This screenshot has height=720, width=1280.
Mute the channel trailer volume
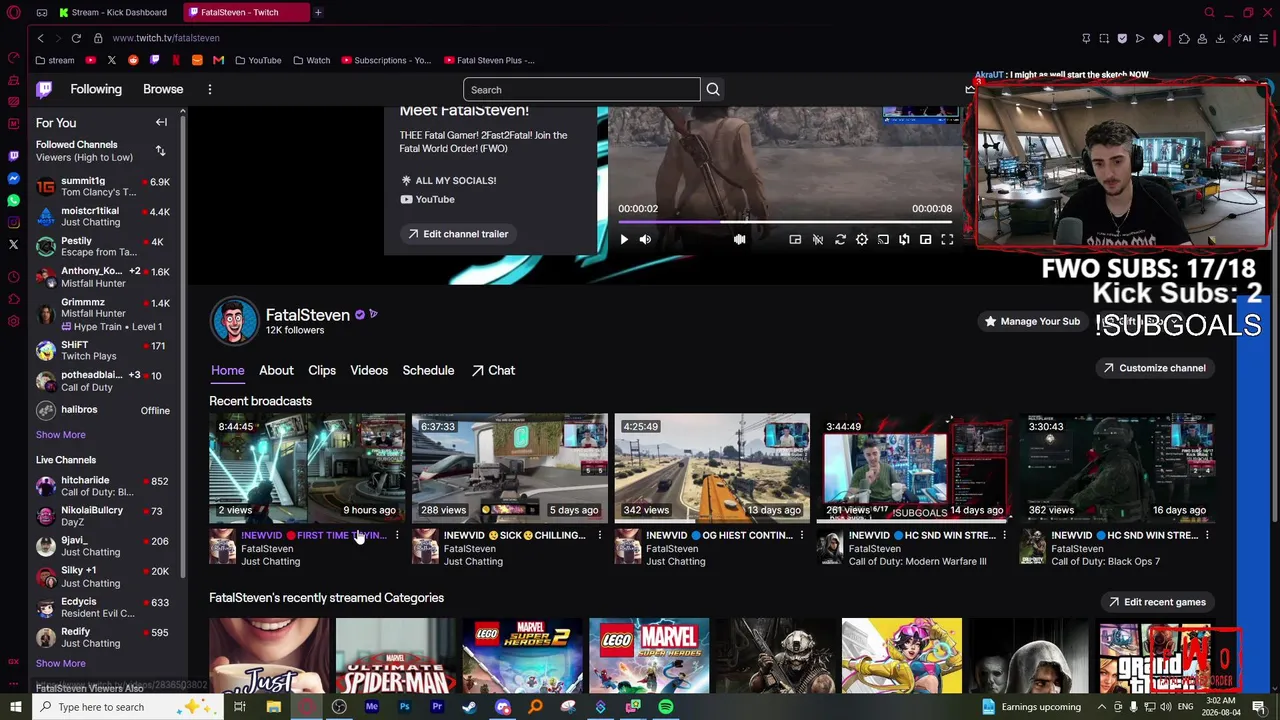pos(645,239)
